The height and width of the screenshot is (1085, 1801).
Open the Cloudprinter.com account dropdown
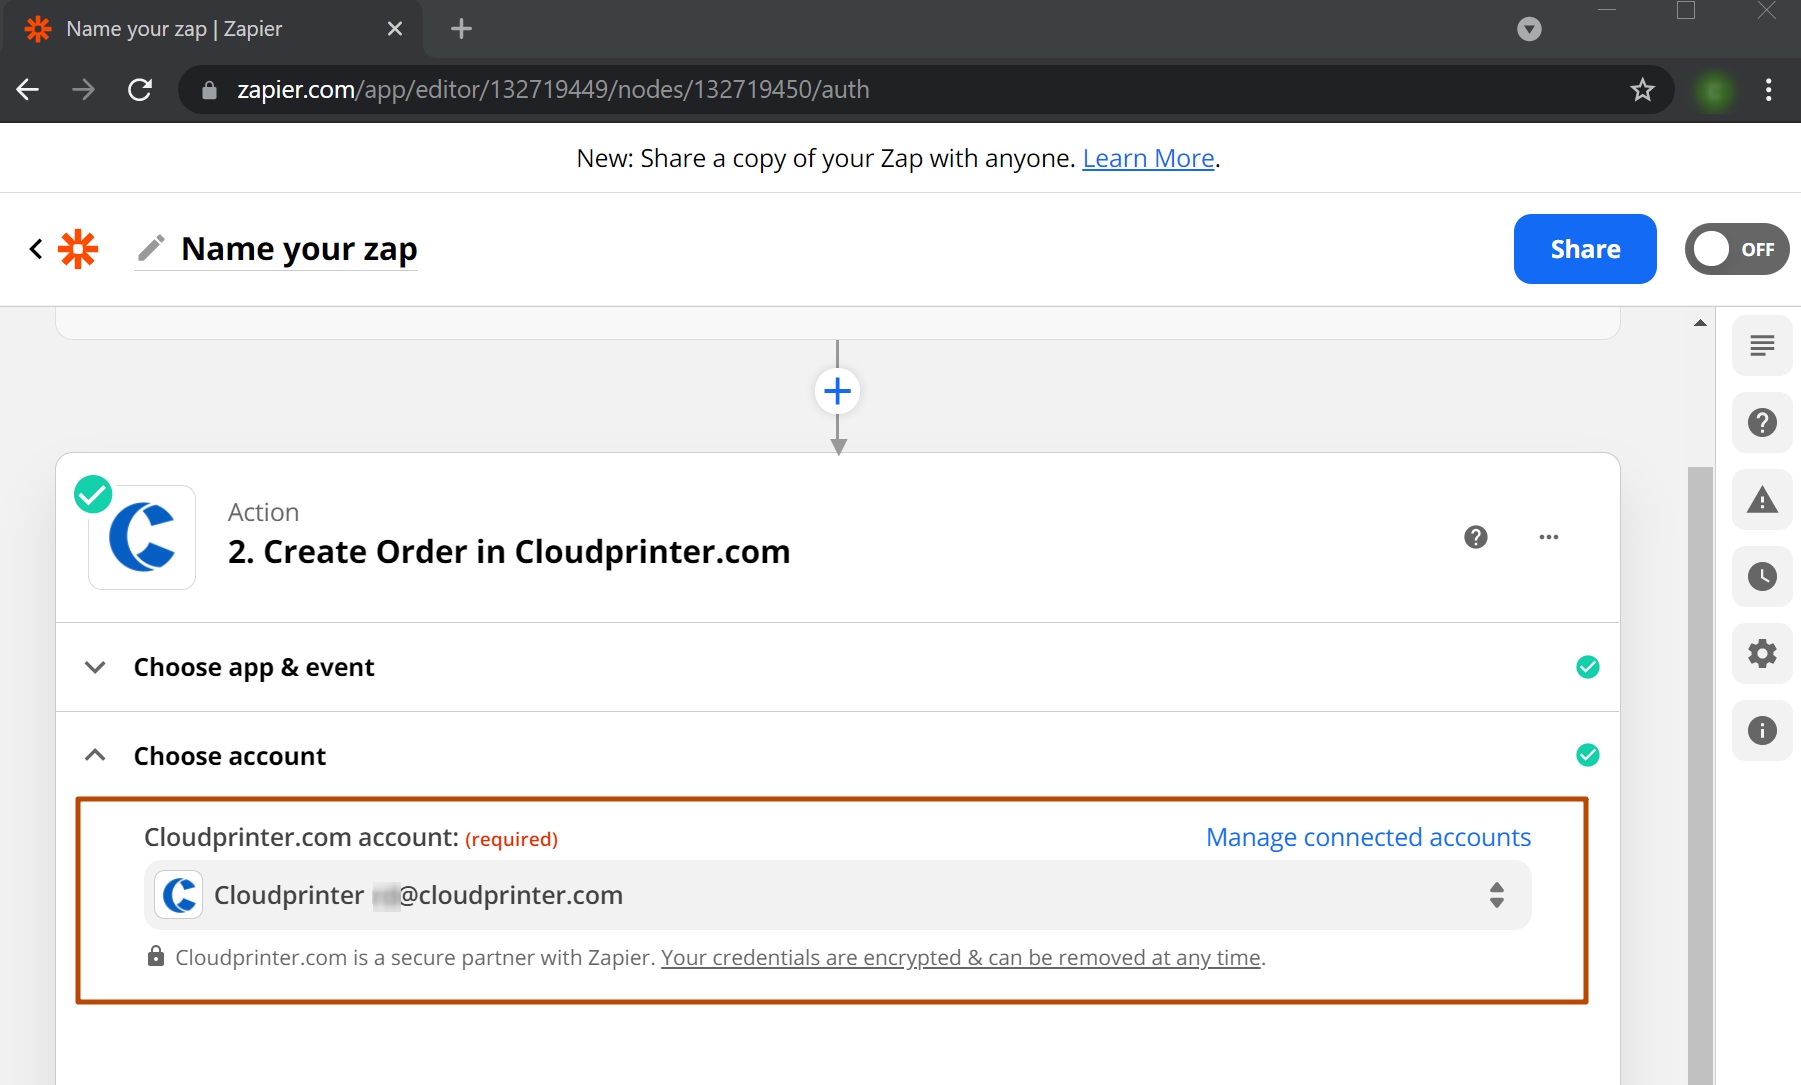click(x=838, y=895)
